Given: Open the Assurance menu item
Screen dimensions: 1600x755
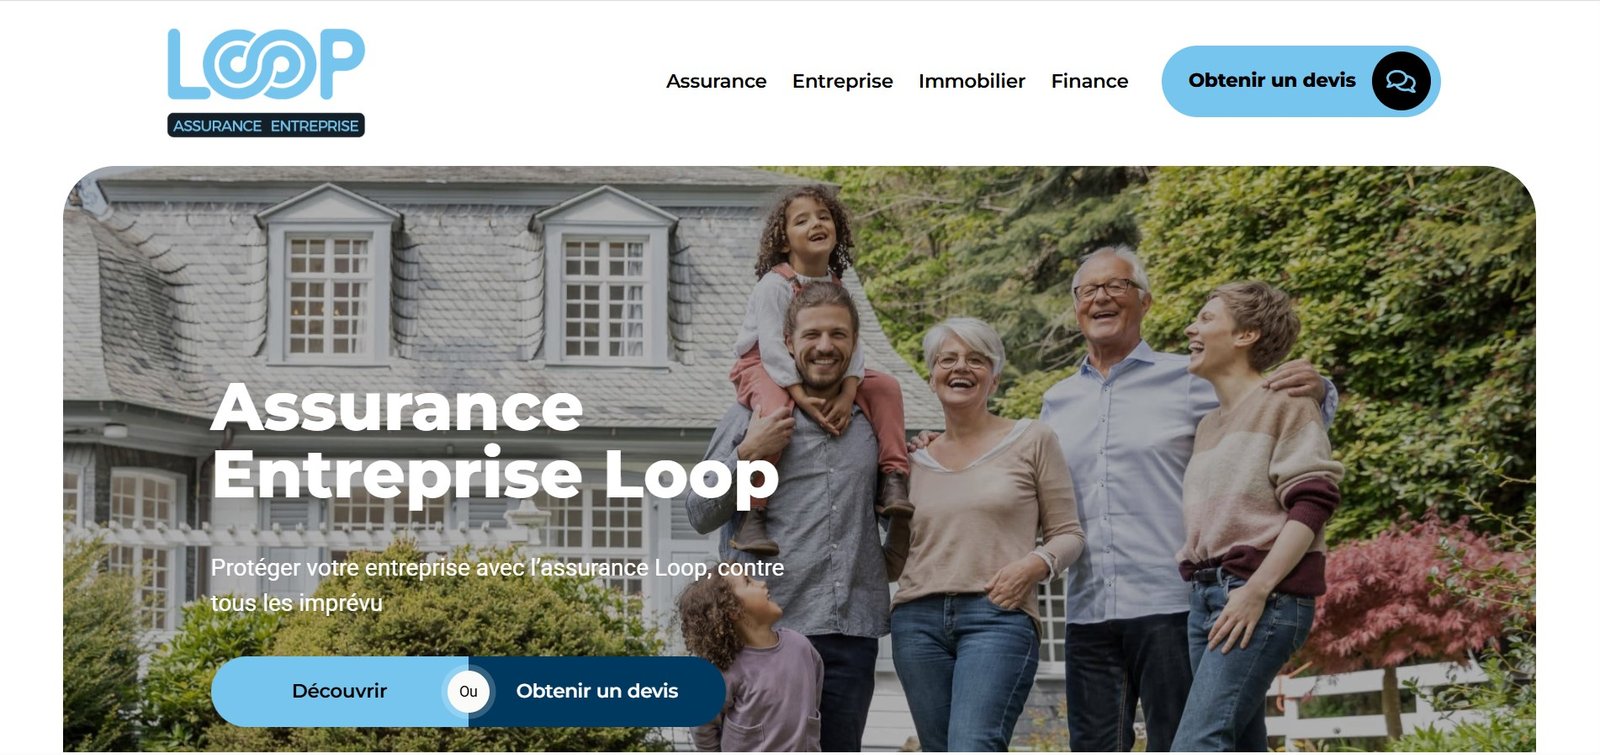Looking at the screenshot, I should pyautogui.click(x=716, y=81).
